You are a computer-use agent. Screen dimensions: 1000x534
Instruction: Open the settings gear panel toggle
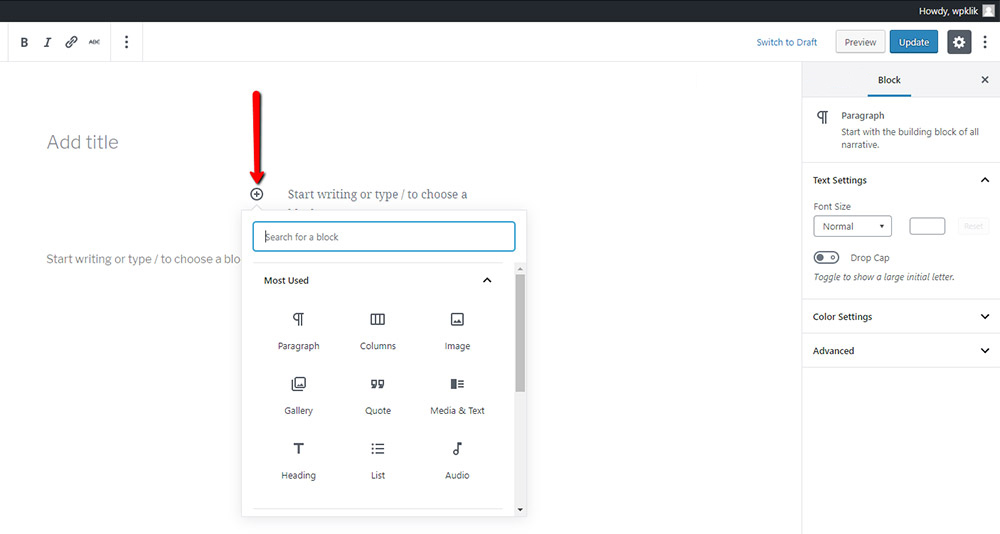959,42
